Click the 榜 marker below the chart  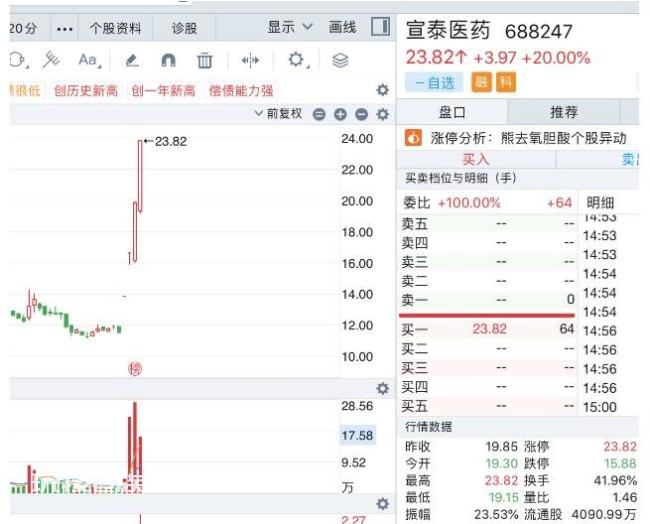(x=135, y=369)
